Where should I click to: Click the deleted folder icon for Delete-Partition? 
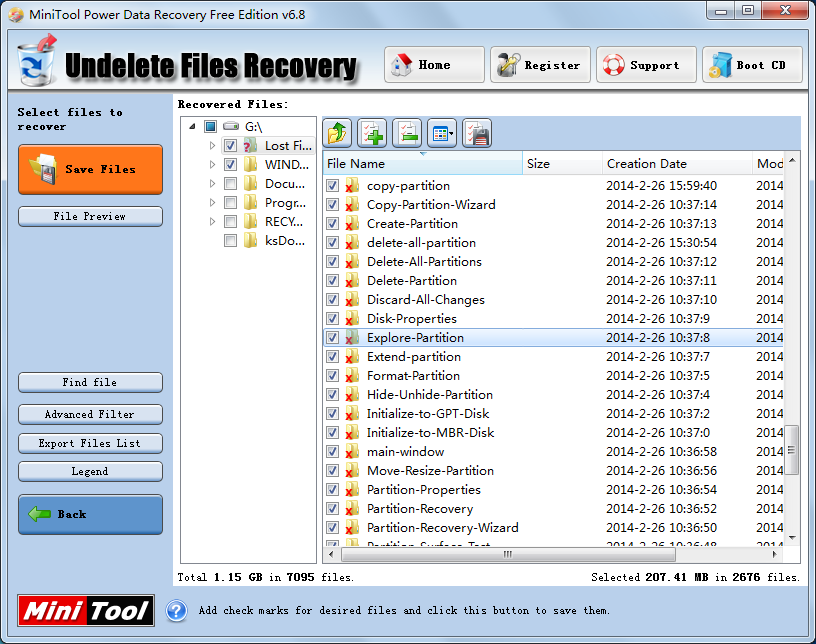coord(352,281)
